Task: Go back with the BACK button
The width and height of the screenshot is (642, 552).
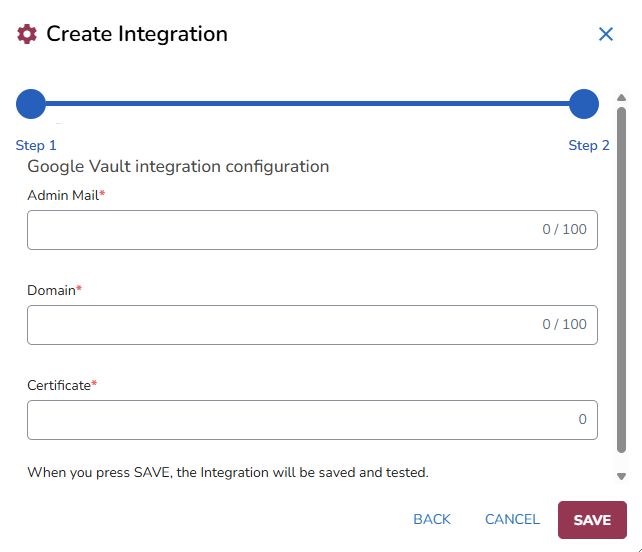Action: tap(432, 520)
